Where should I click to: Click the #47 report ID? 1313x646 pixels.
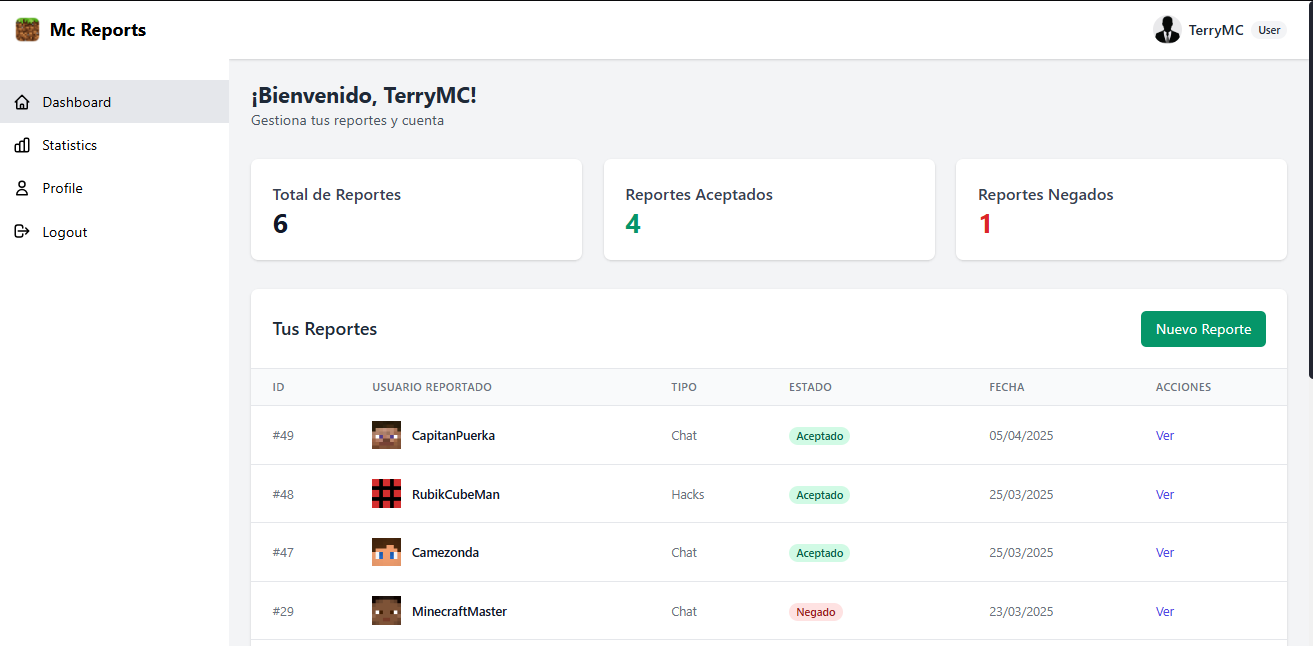point(283,552)
